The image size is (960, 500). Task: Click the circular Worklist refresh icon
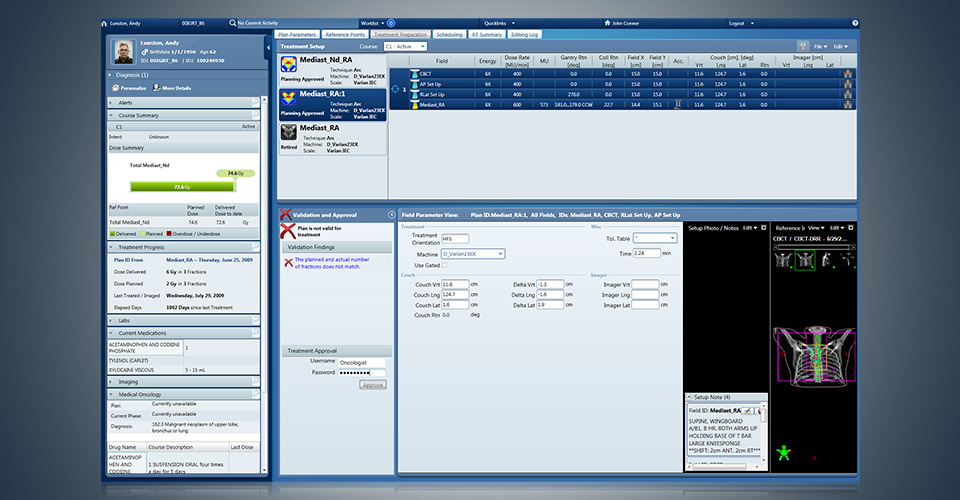[x=391, y=23]
